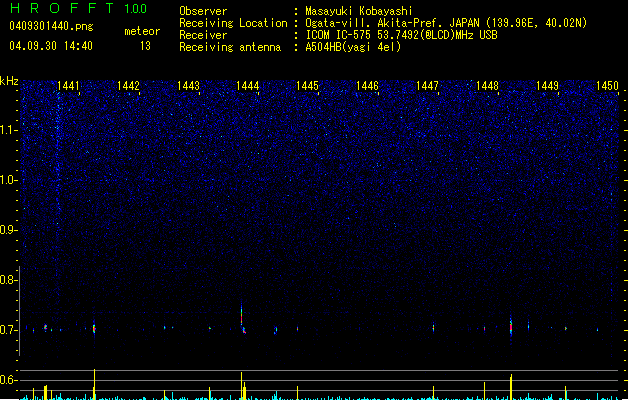Viewport: 629px width, 400px height.
Task: Click time marker 1450
Action: pyautogui.click(x=607, y=86)
